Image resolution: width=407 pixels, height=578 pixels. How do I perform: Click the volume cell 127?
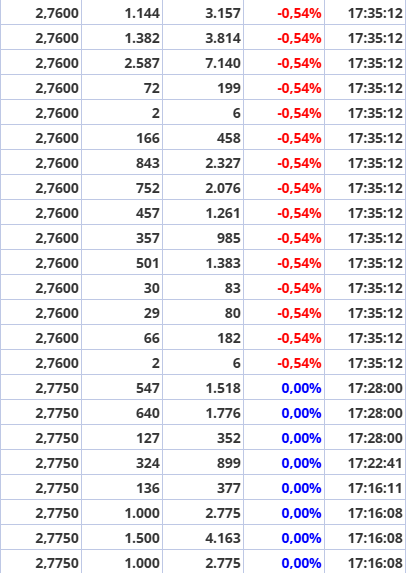coord(122,438)
